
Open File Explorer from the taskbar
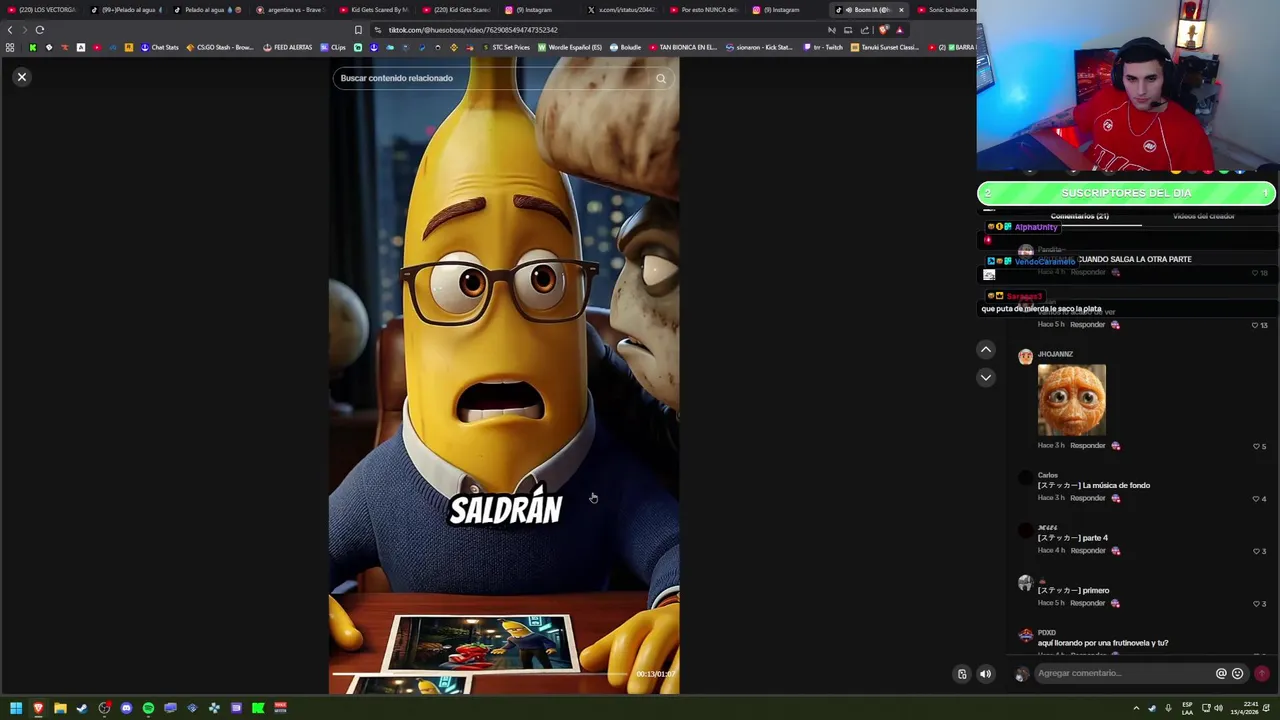(60, 708)
